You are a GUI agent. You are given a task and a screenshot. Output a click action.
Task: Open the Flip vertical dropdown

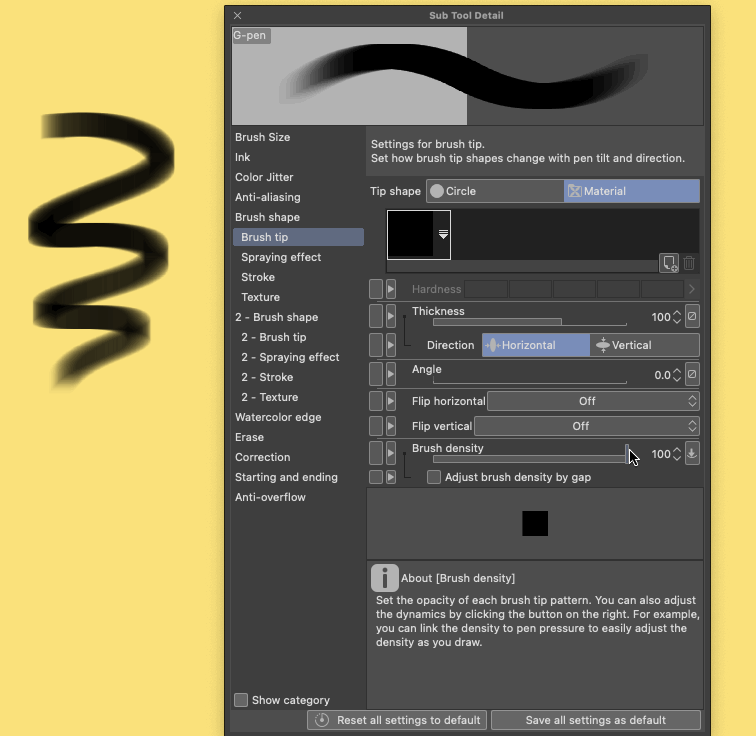click(587, 426)
